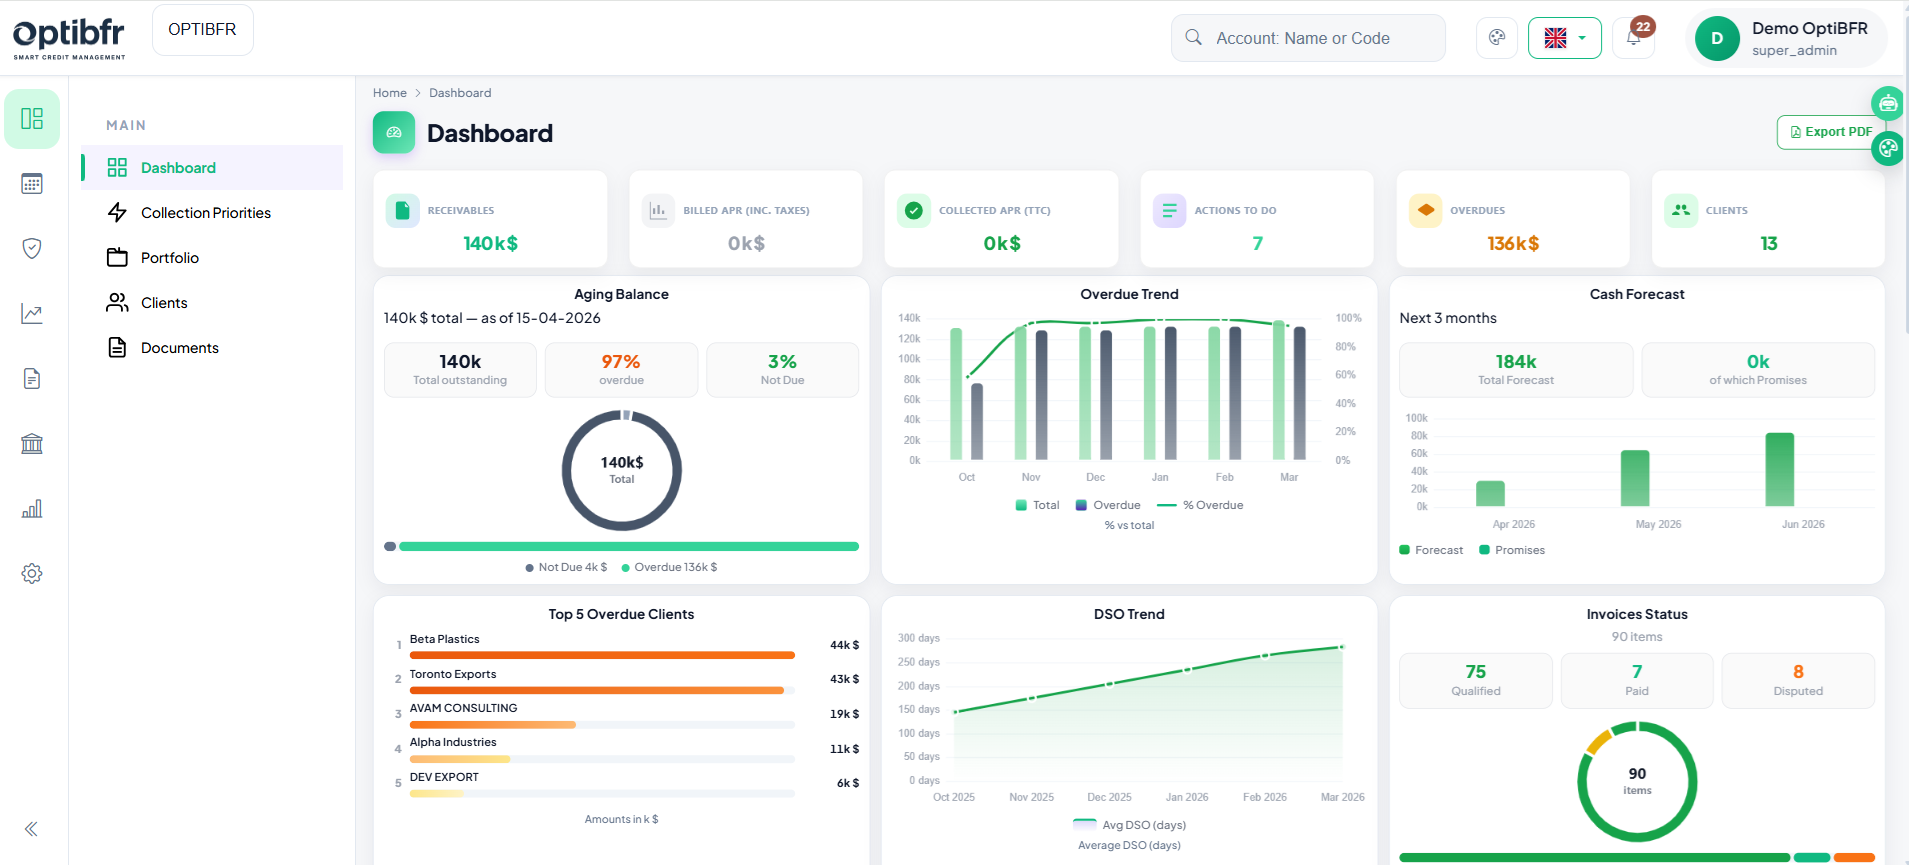Open the Portfolio menu item
The height and width of the screenshot is (865, 1909).
(169, 258)
